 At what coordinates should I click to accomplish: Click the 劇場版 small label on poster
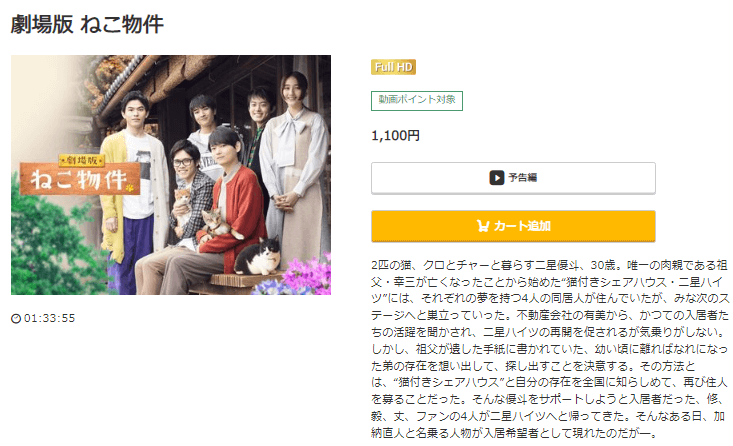click(x=82, y=160)
